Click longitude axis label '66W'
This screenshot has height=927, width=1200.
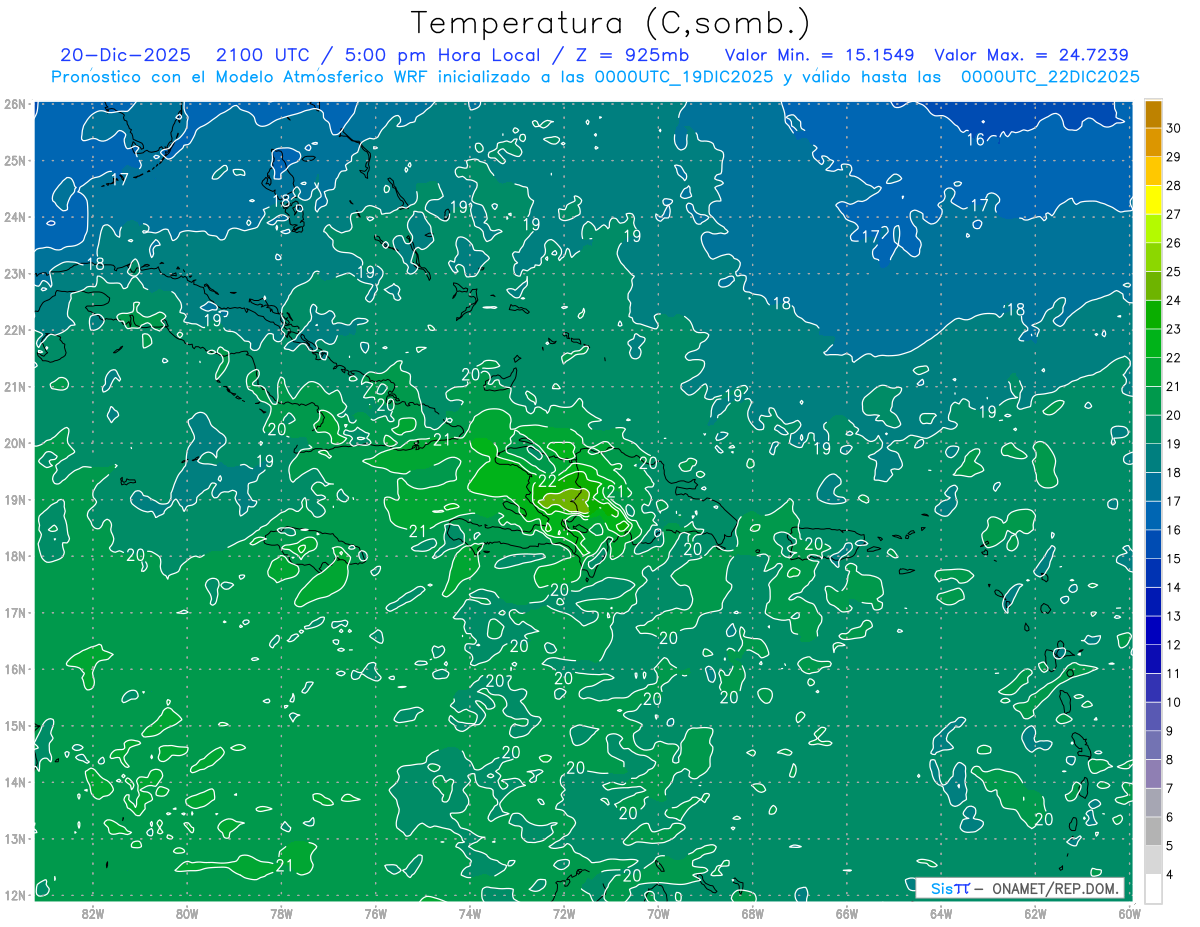tap(847, 914)
